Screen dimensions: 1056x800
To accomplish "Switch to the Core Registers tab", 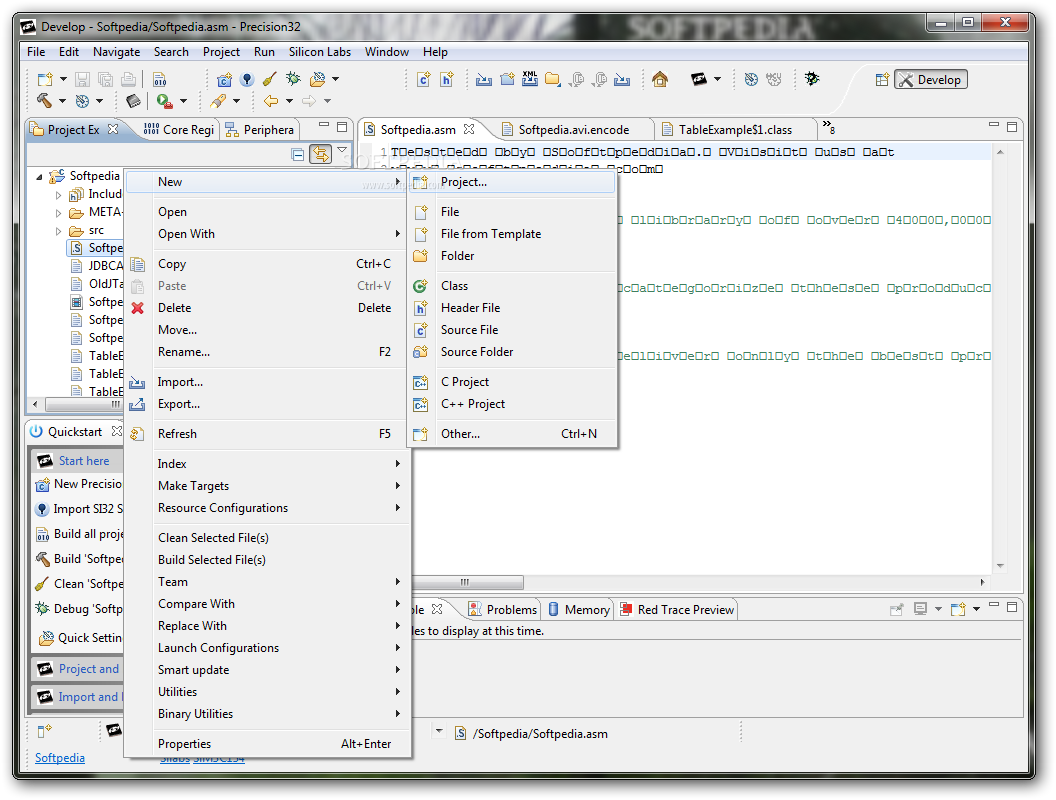I will click(x=180, y=129).
